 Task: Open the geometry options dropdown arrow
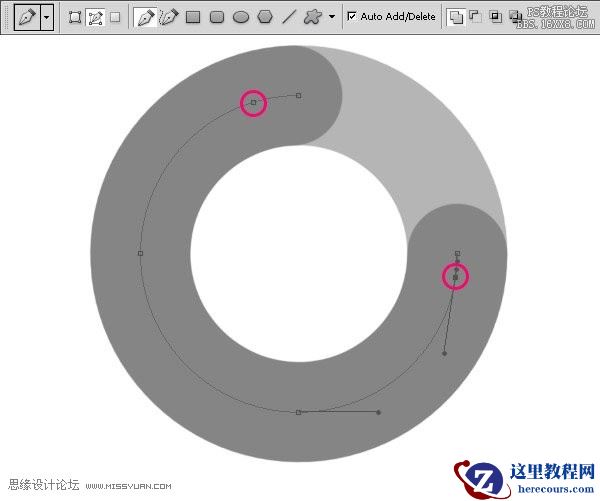click(x=332, y=17)
